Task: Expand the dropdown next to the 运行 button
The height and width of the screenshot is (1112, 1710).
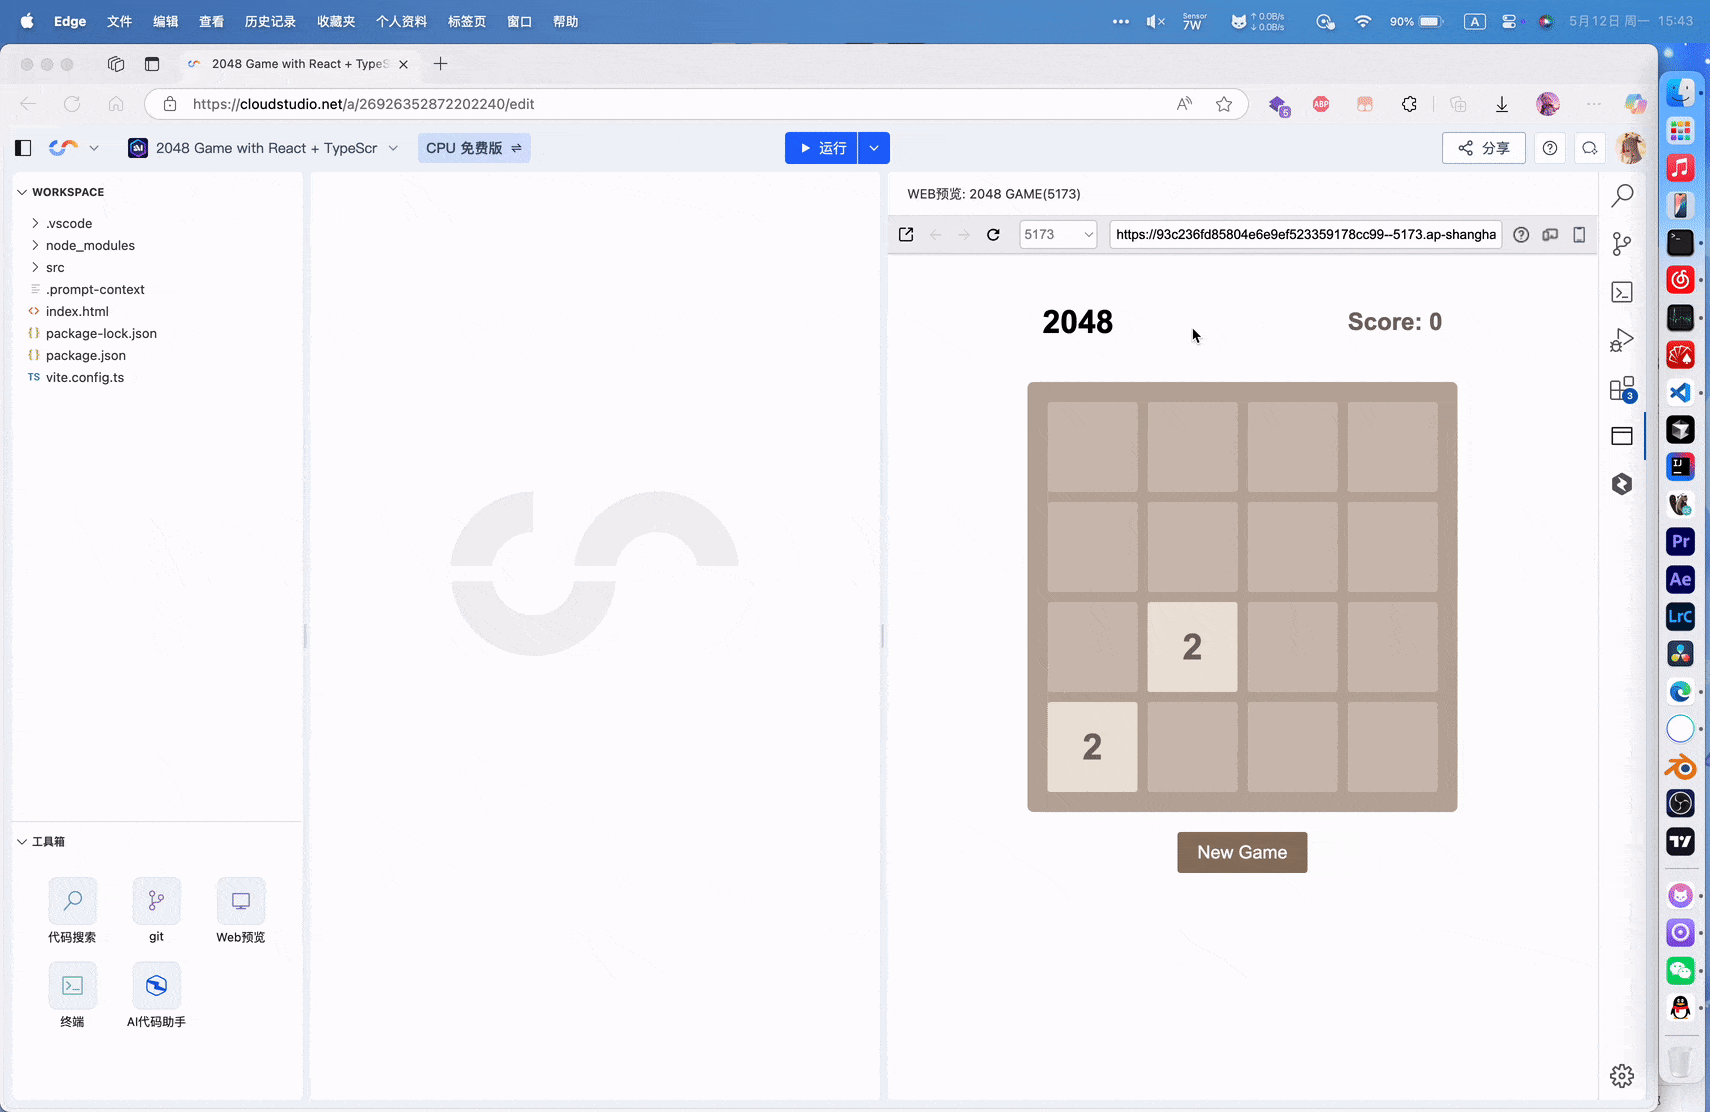Action: pos(874,147)
